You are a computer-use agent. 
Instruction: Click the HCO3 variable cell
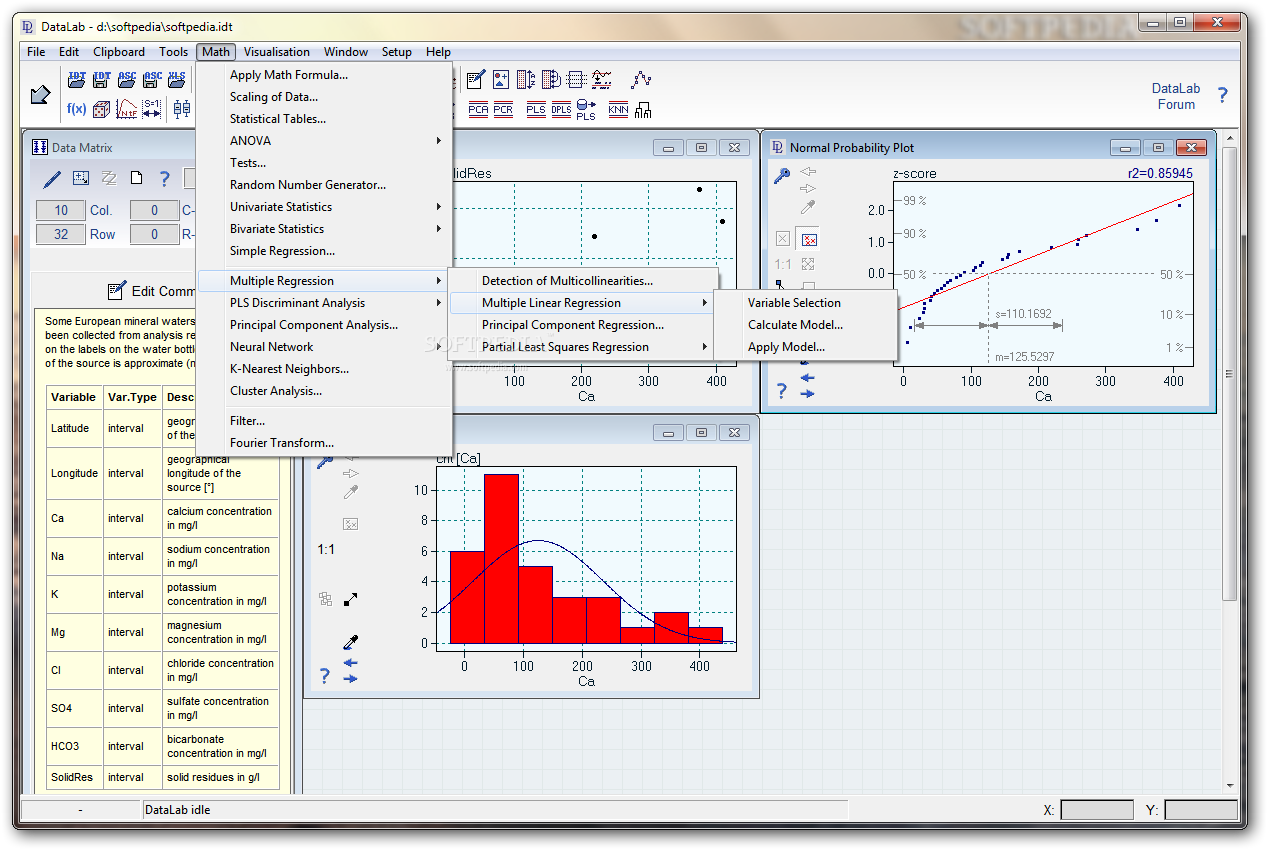click(x=76, y=746)
